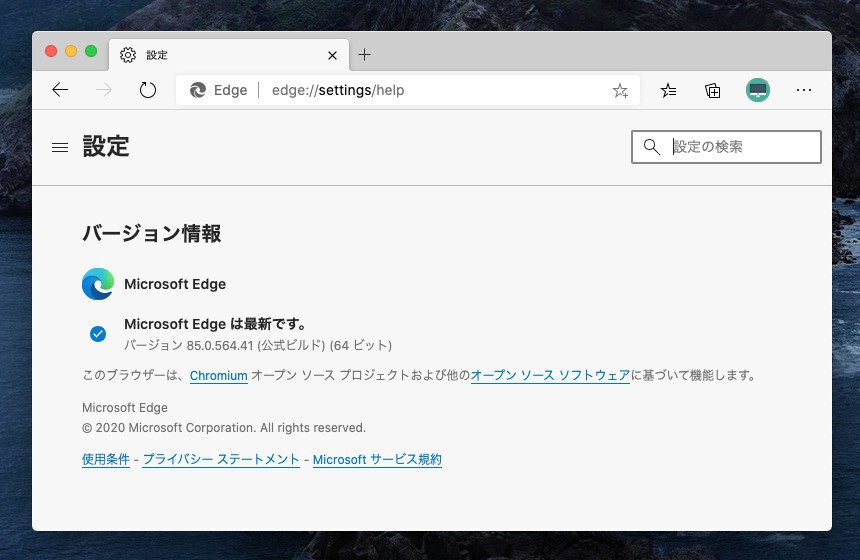Open the settings hamburger menu

point(60,148)
